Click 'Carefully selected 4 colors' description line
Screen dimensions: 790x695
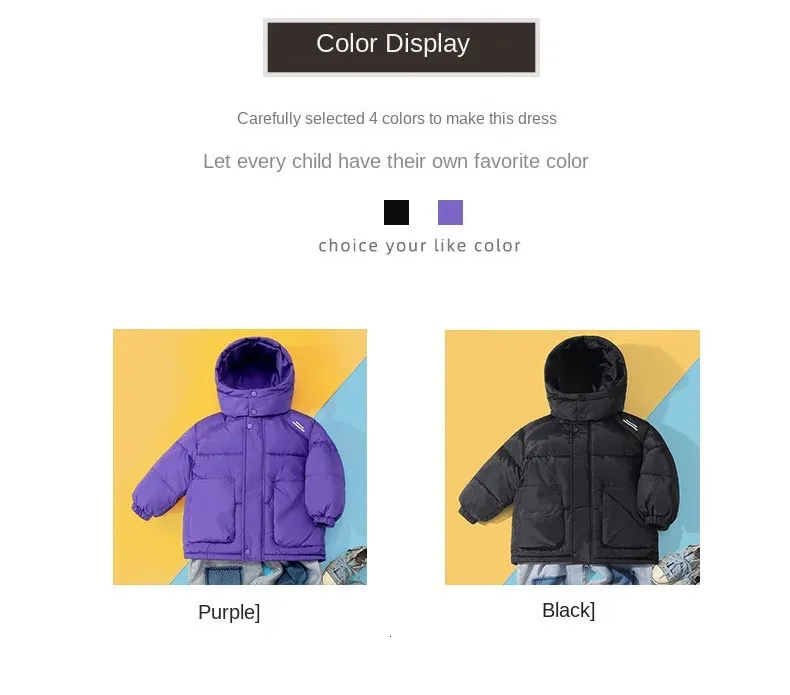click(397, 118)
